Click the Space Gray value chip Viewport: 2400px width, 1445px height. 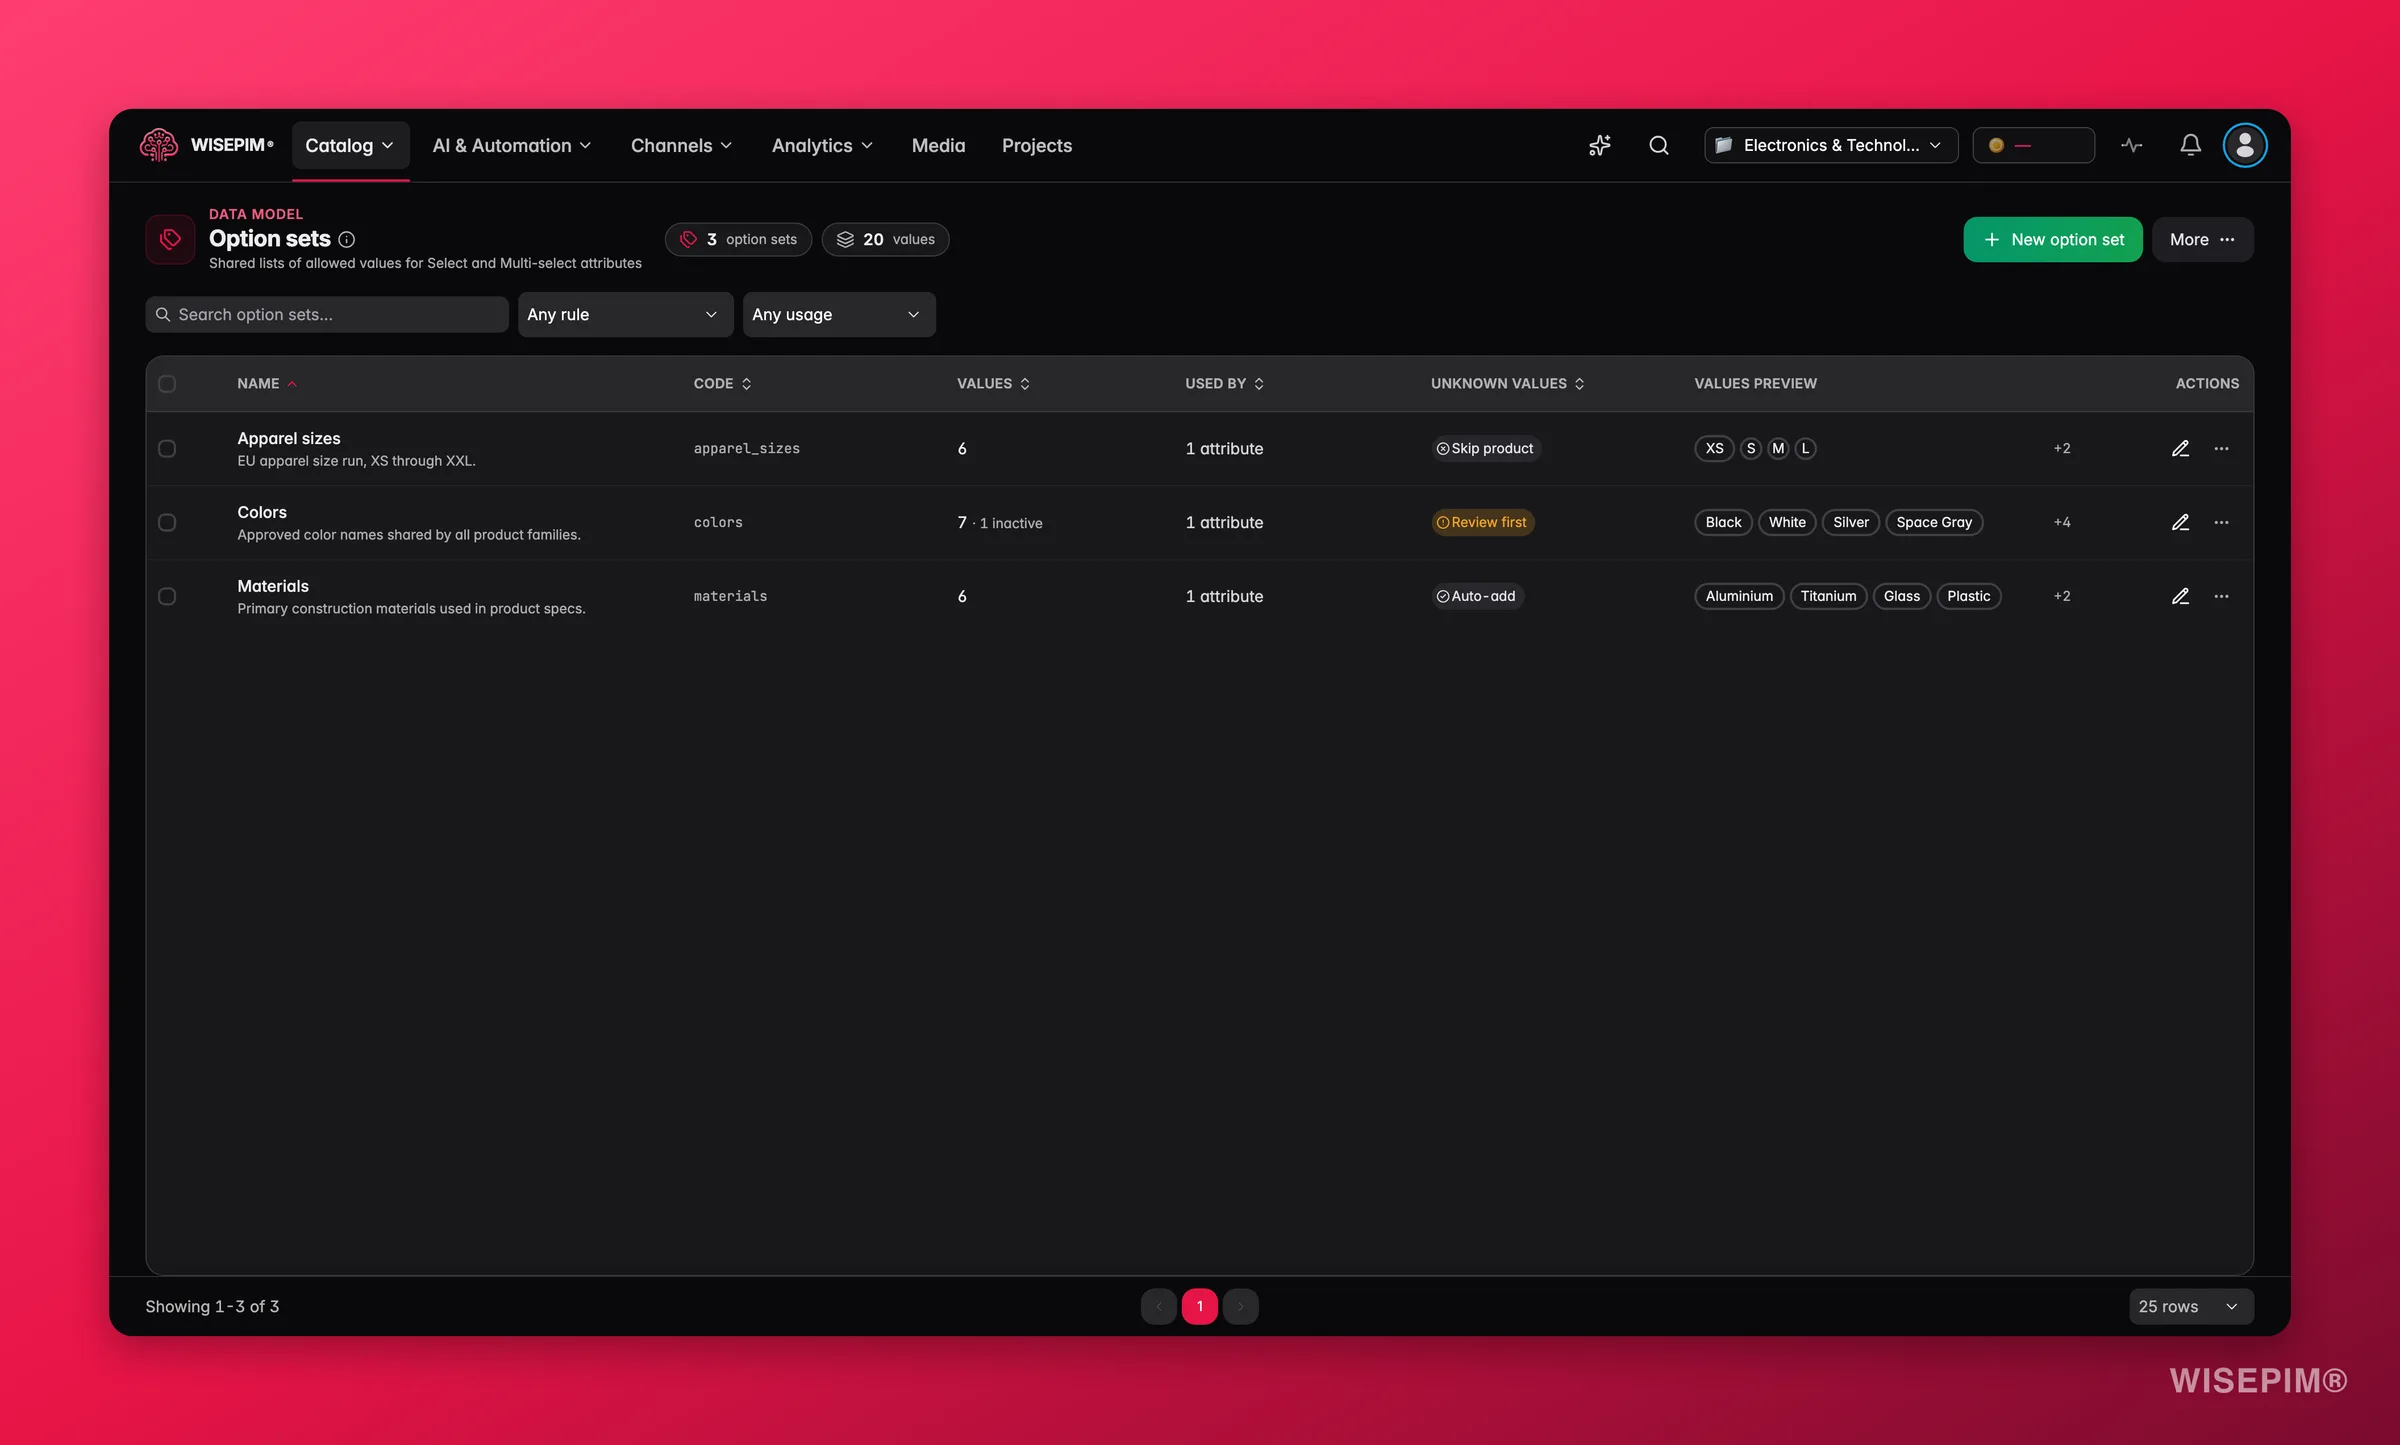(x=1934, y=522)
